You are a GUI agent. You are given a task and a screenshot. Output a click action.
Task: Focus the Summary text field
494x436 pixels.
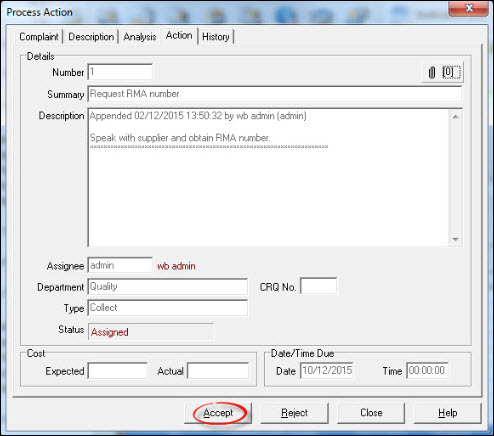click(275, 94)
